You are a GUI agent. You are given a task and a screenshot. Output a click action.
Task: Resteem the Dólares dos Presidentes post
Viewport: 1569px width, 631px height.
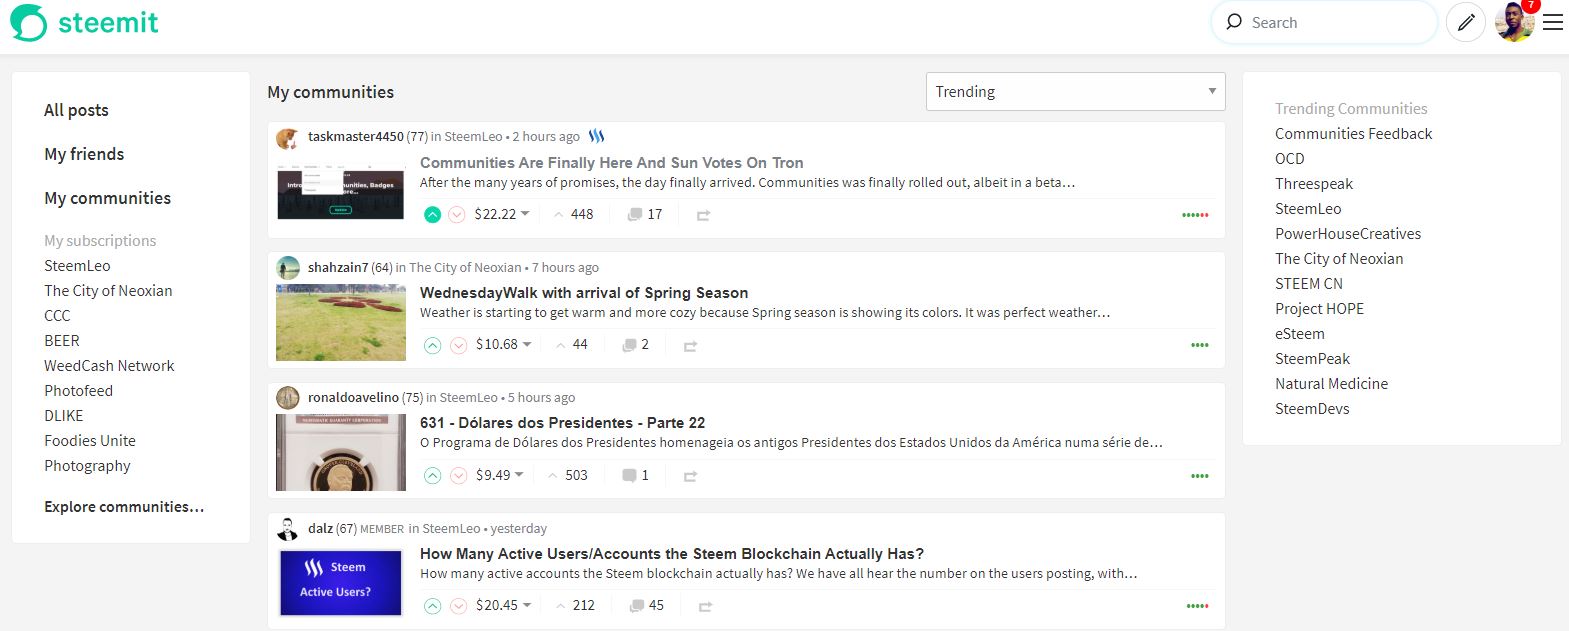[x=690, y=476]
